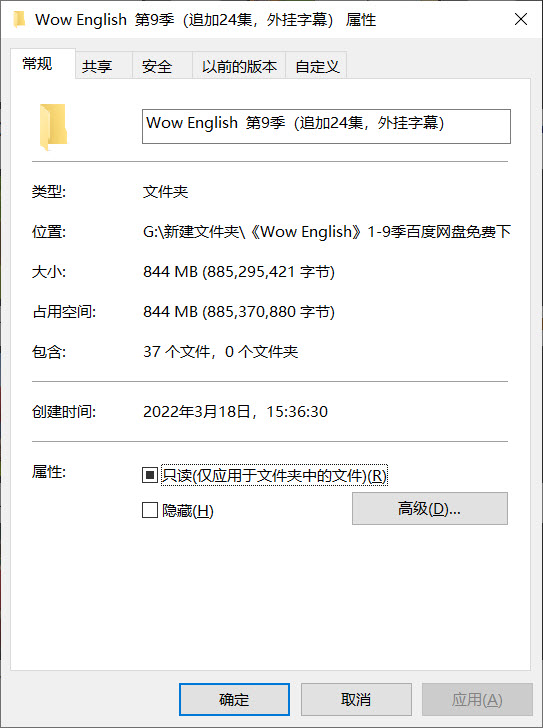Click the folder icon in the title bar
The height and width of the screenshot is (728, 543).
(x=19, y=20)
